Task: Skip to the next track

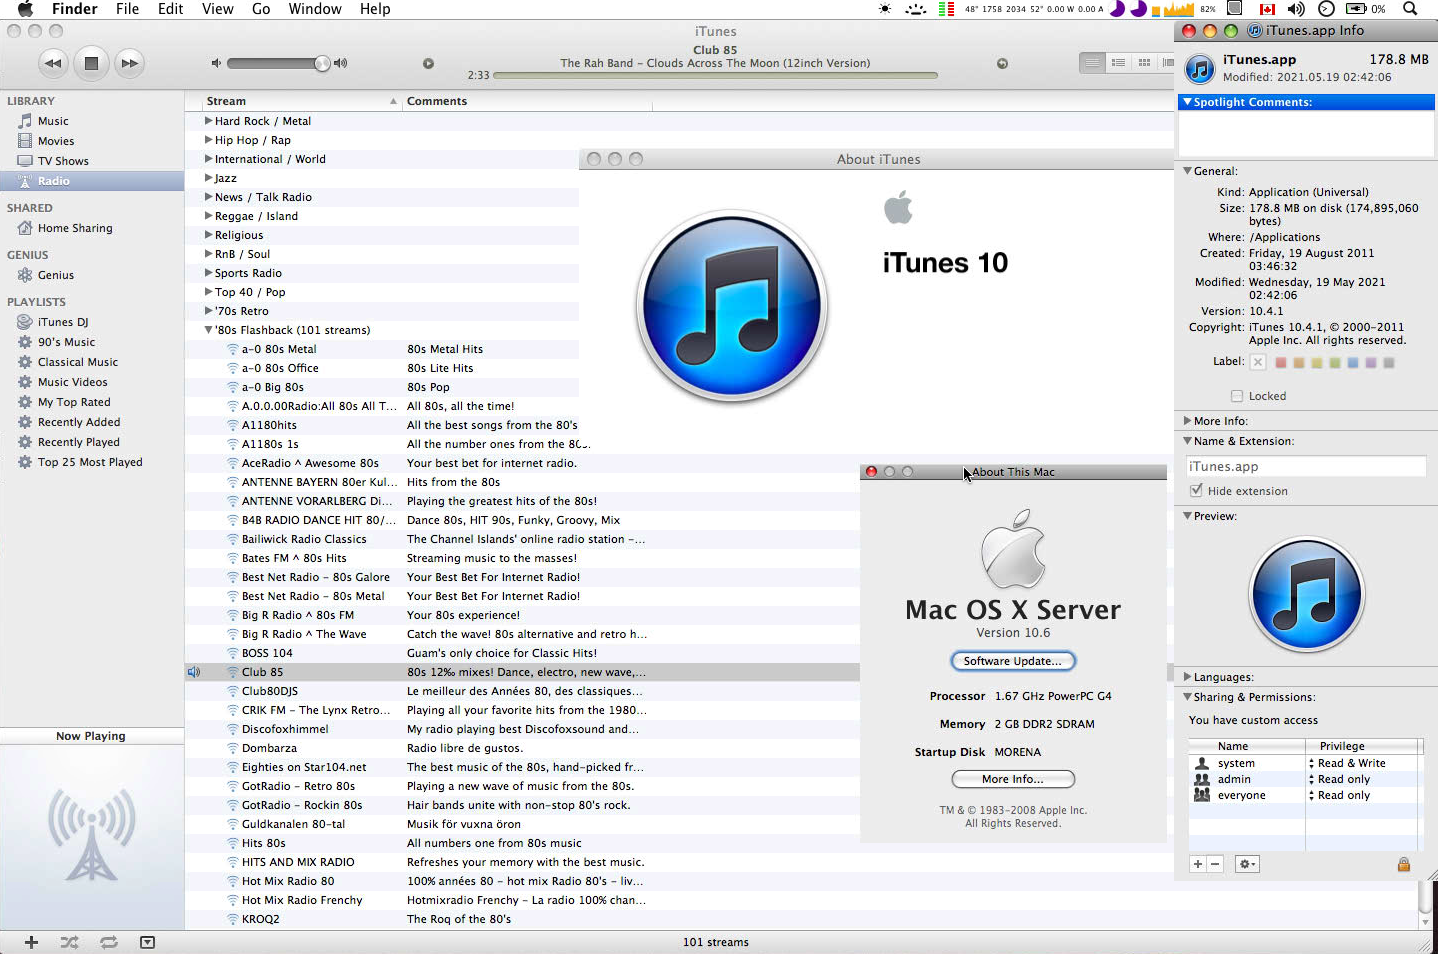Action: tap(129, 63)
